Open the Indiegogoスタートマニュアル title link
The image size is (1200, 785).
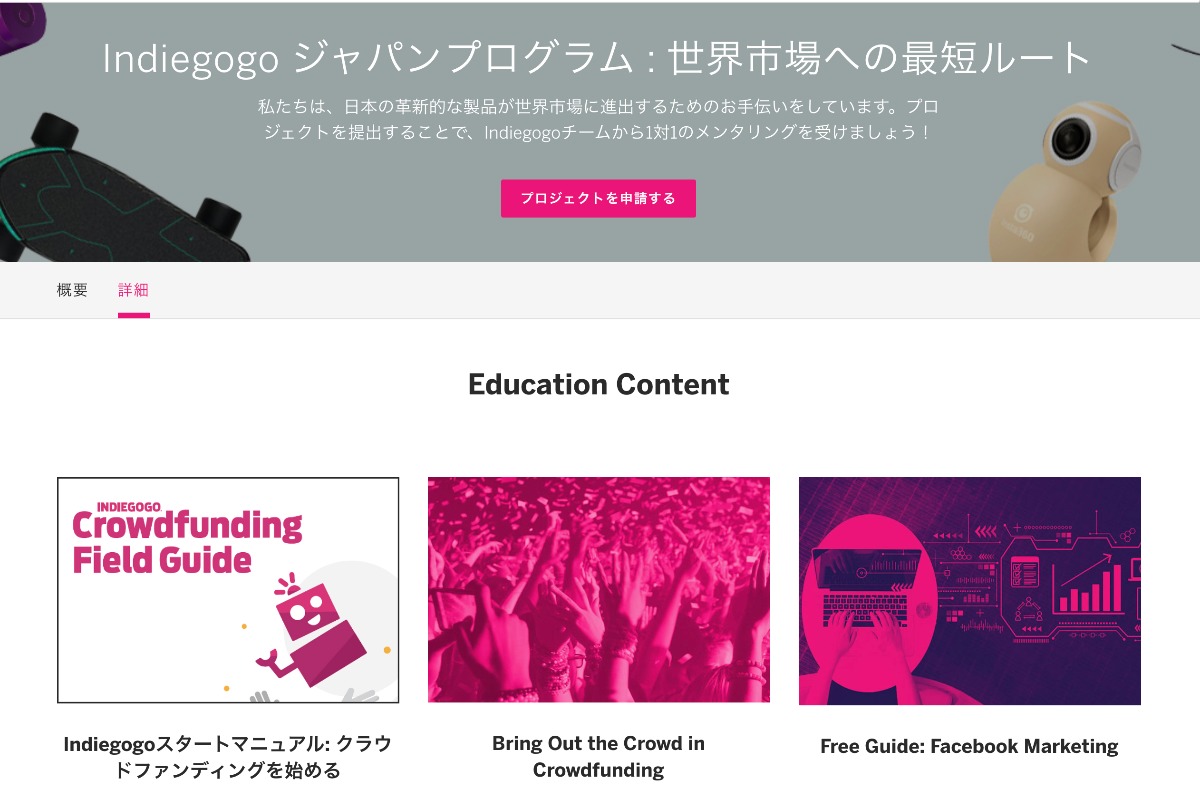point(228,757)
